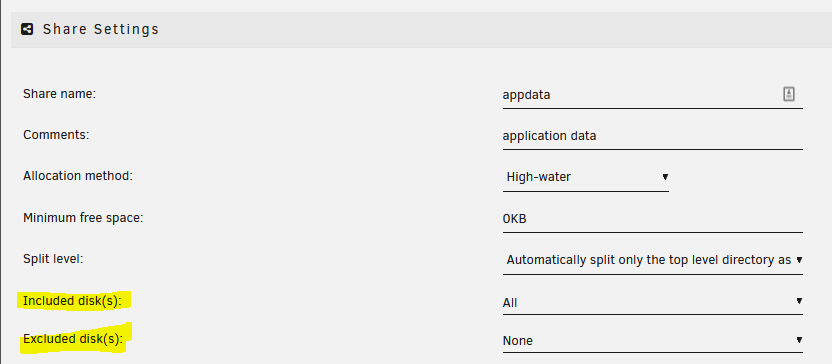Screen dimensions: 832x364
Task: Click the share icon beside Share Settings
Action: [27, 29]
